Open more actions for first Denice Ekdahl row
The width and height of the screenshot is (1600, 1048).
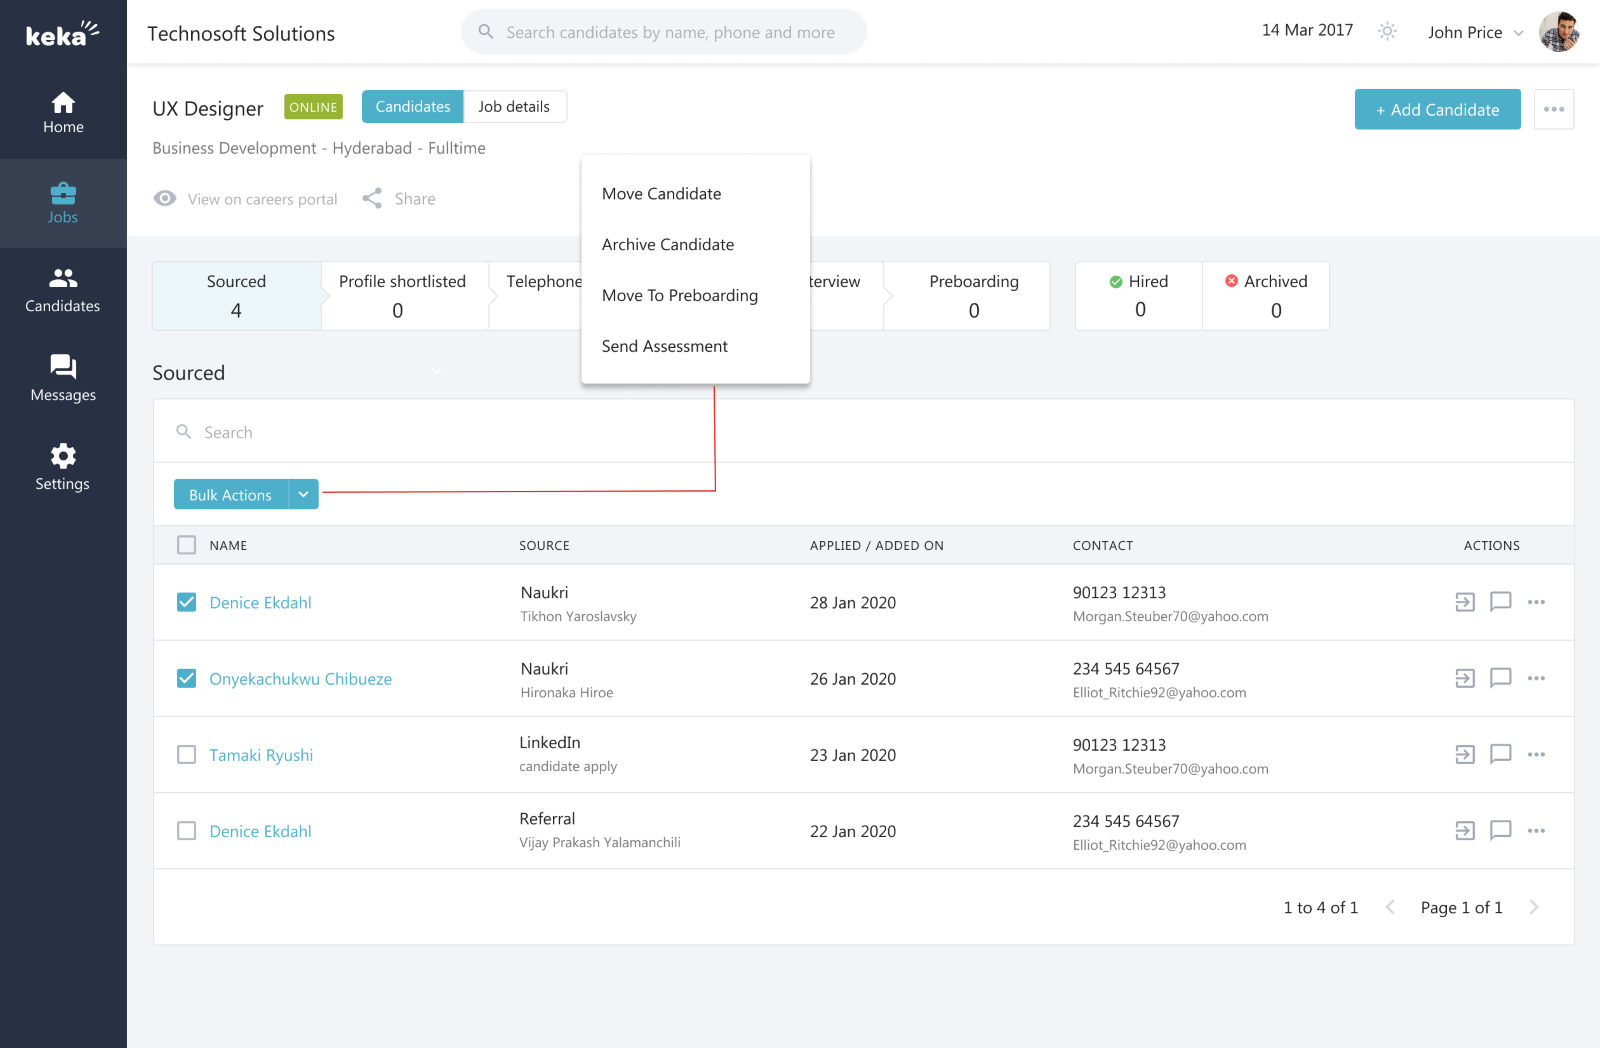(x=1536, y=602)
